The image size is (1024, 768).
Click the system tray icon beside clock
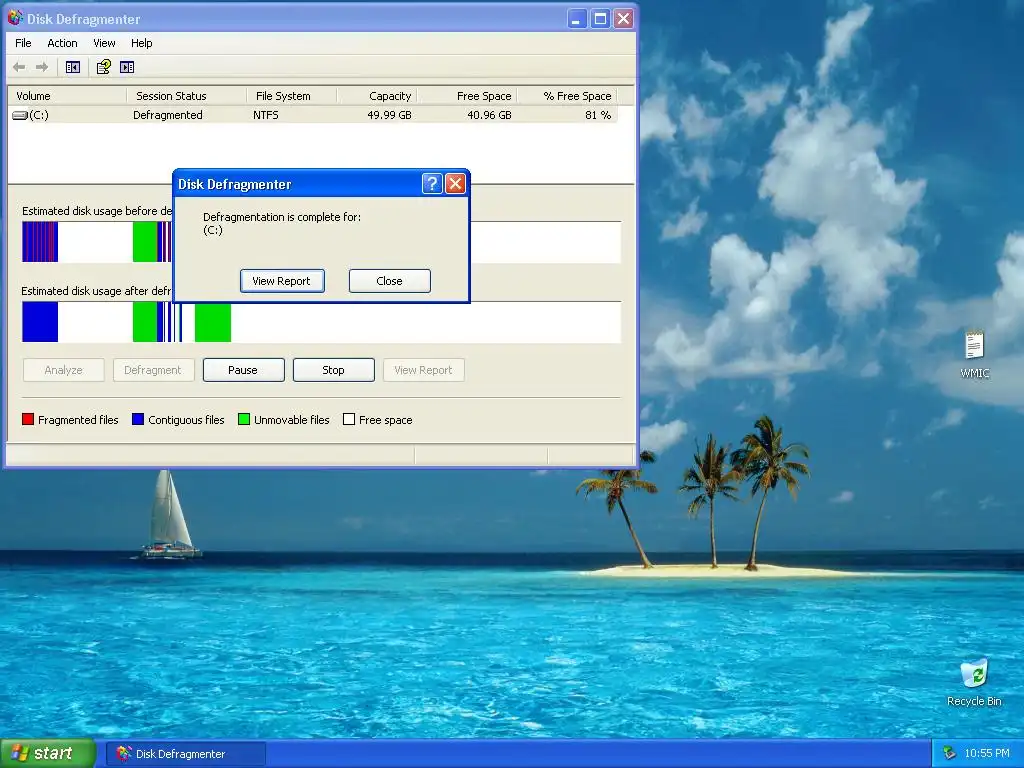tap(949, 753)
